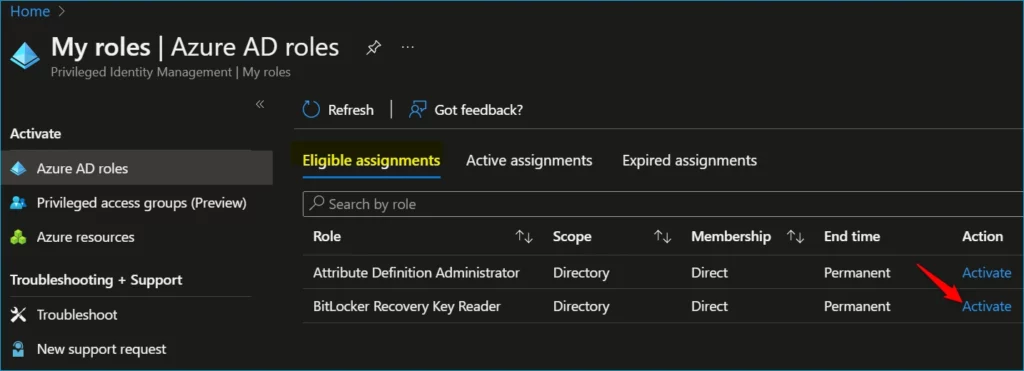Click the Azure resources cubes icon
This screenshot has height=371, width=1024.
point(18,237)
